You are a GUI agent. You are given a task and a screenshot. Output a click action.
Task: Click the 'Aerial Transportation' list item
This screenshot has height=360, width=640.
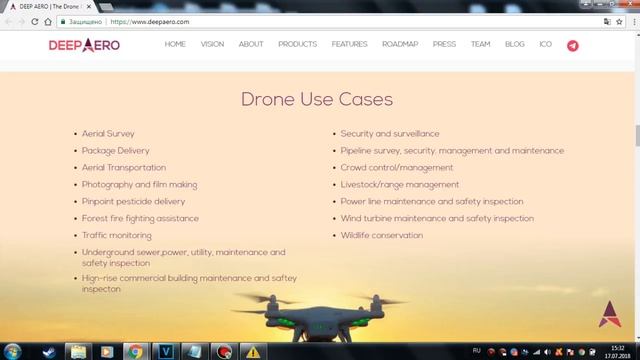tap(124, 168)
